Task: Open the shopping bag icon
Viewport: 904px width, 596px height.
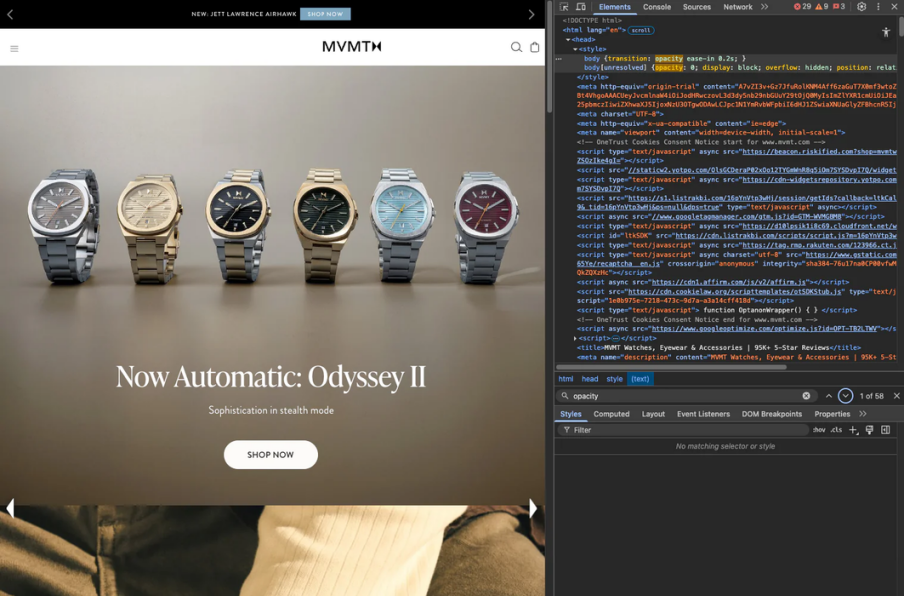Action: click(534, 47)
